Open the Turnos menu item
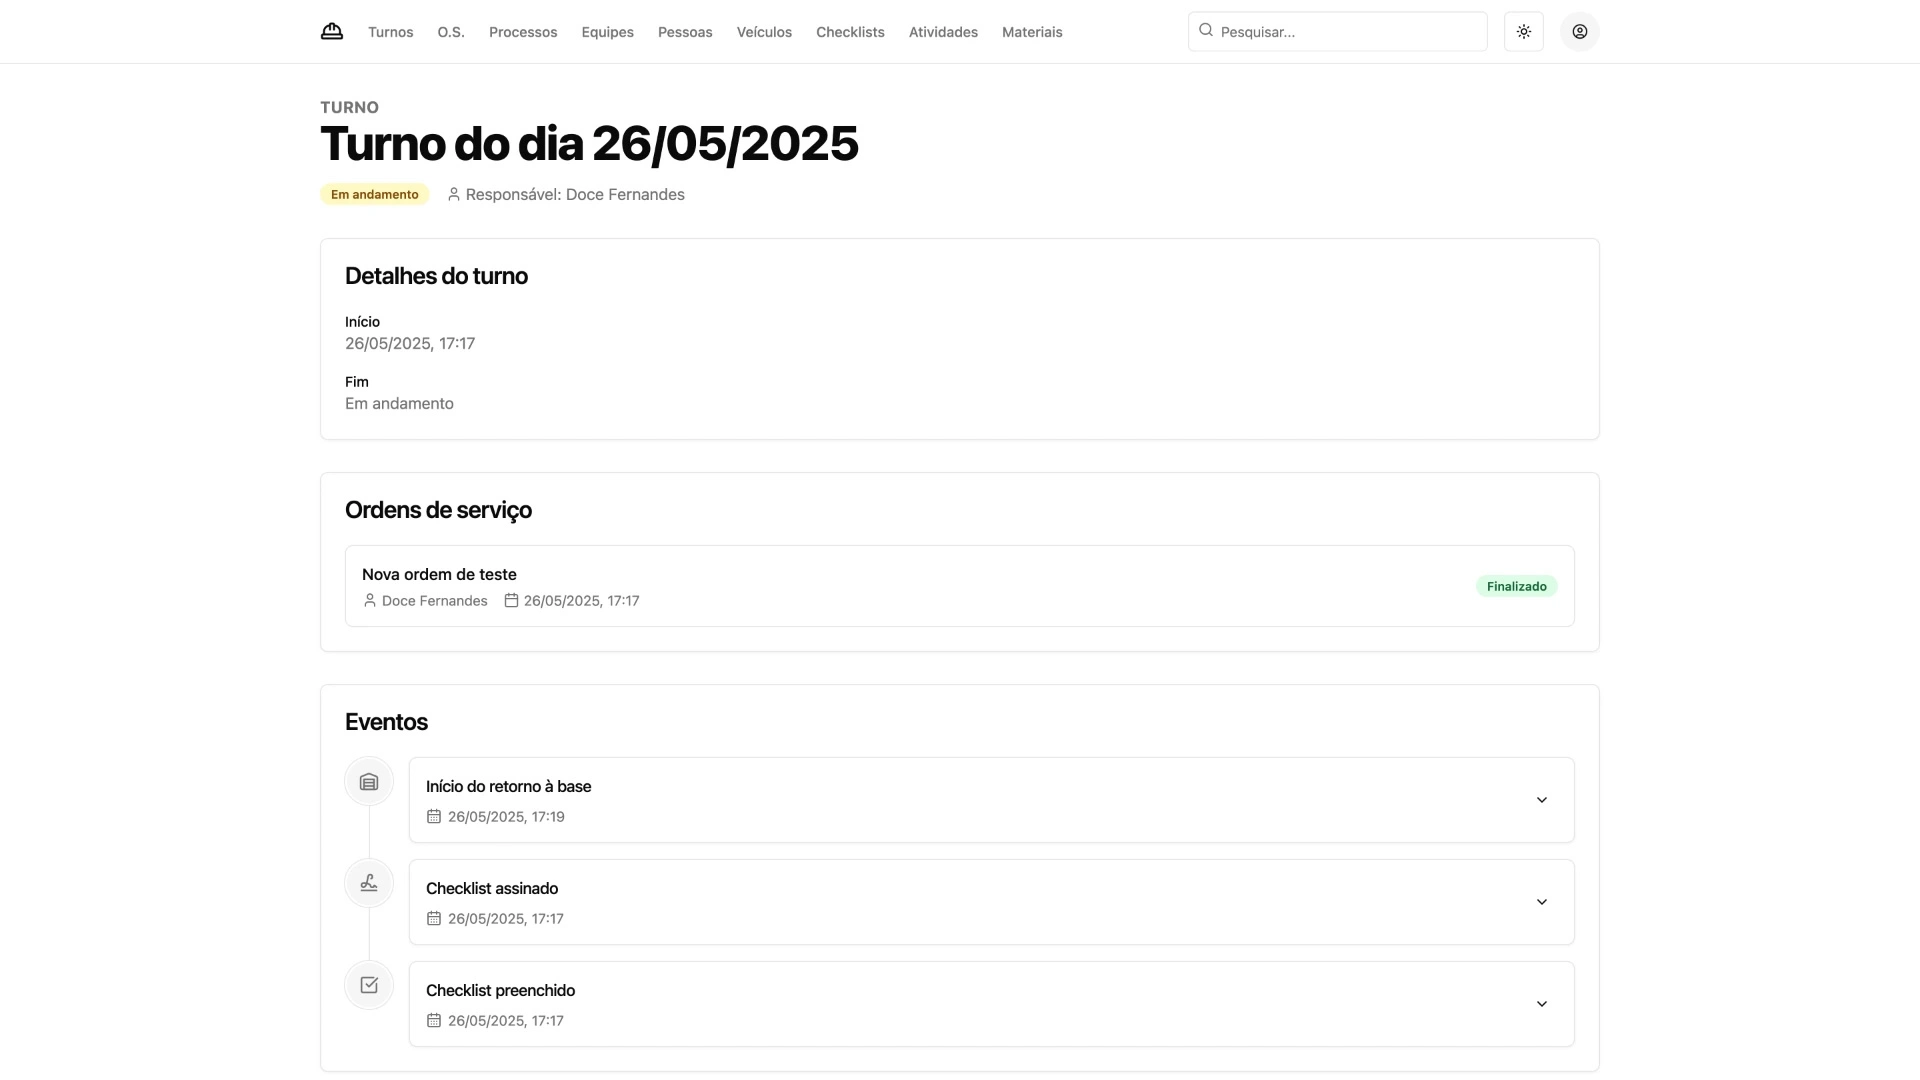Image resolution: width=1920 pixels, height=1080 pixels. coord(390,32)
